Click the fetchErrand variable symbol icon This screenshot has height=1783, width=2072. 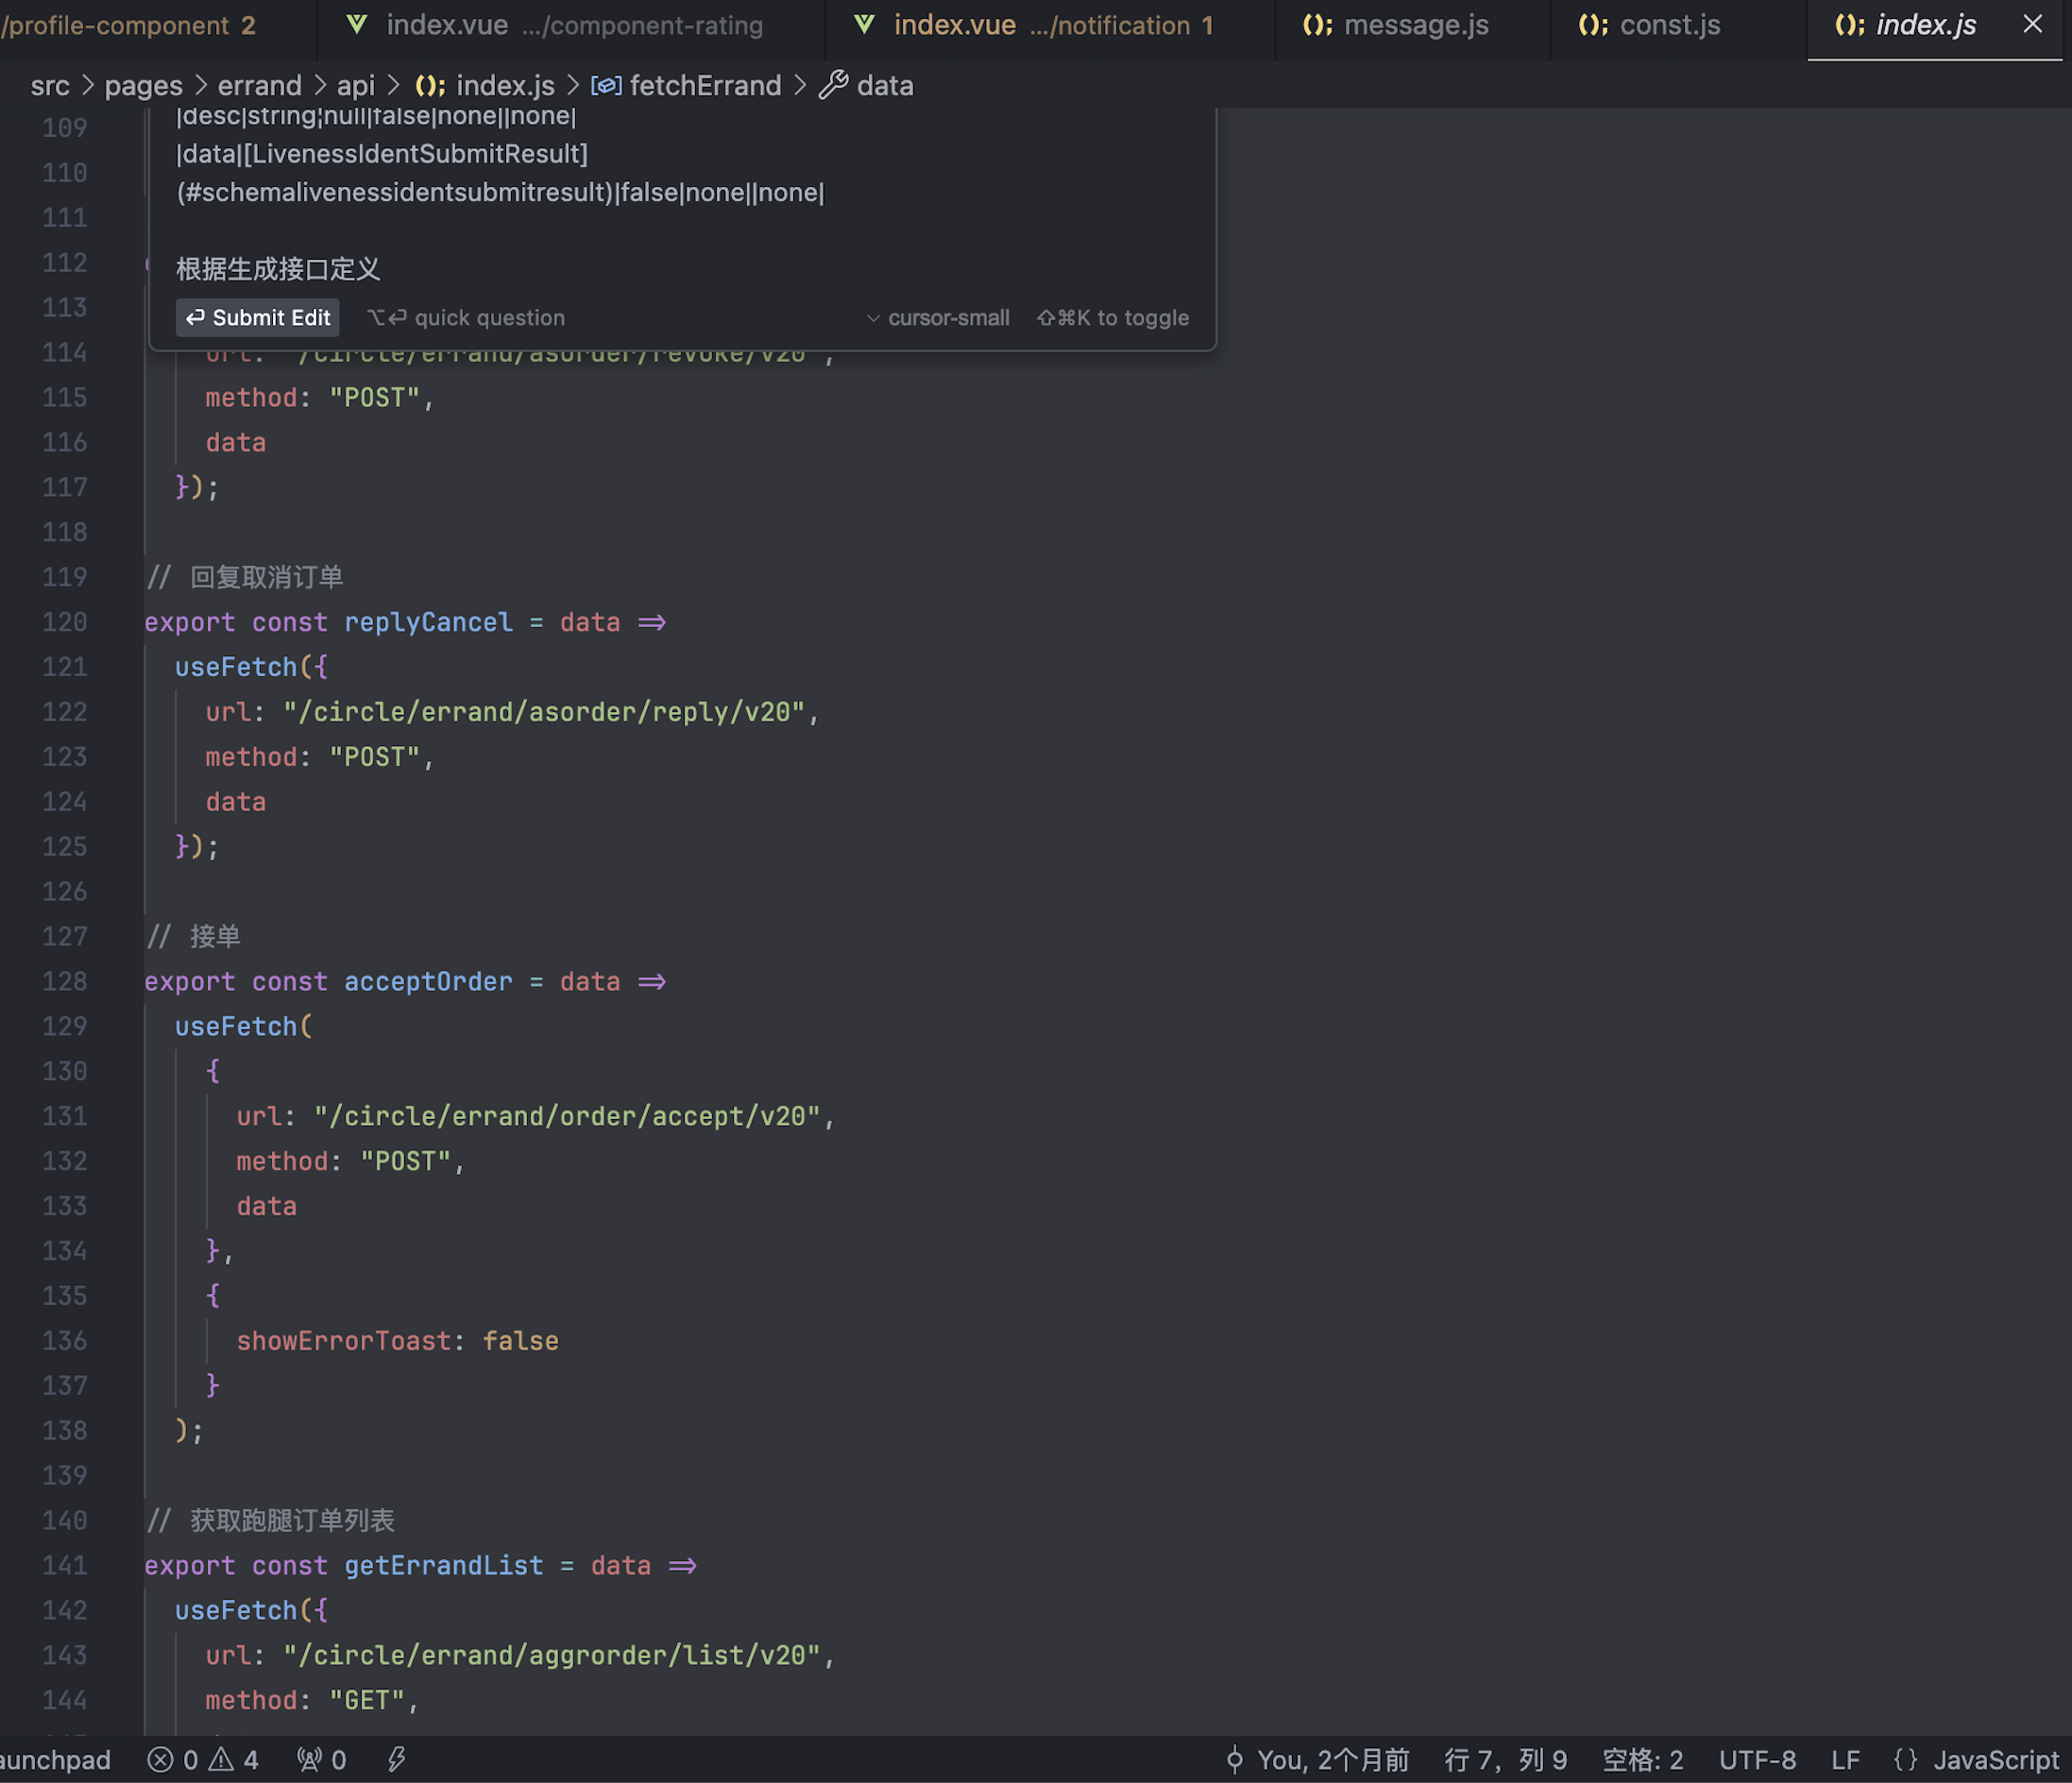pos(605,86)
